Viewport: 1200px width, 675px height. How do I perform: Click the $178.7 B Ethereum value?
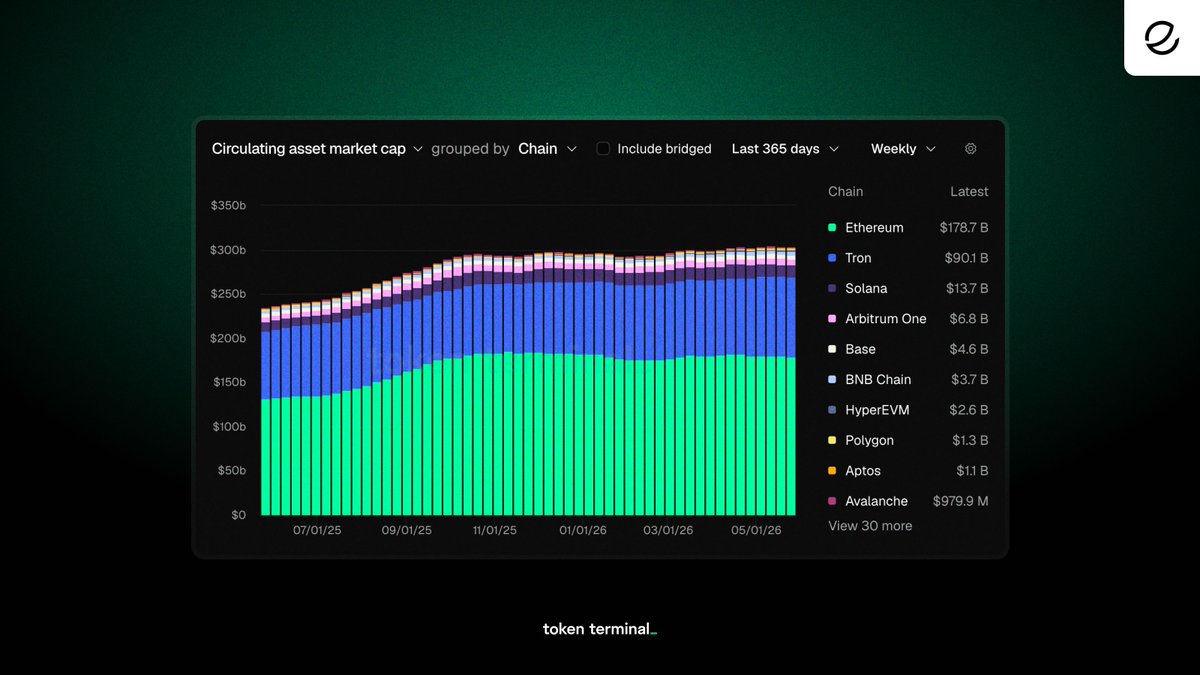pos(964,228)
